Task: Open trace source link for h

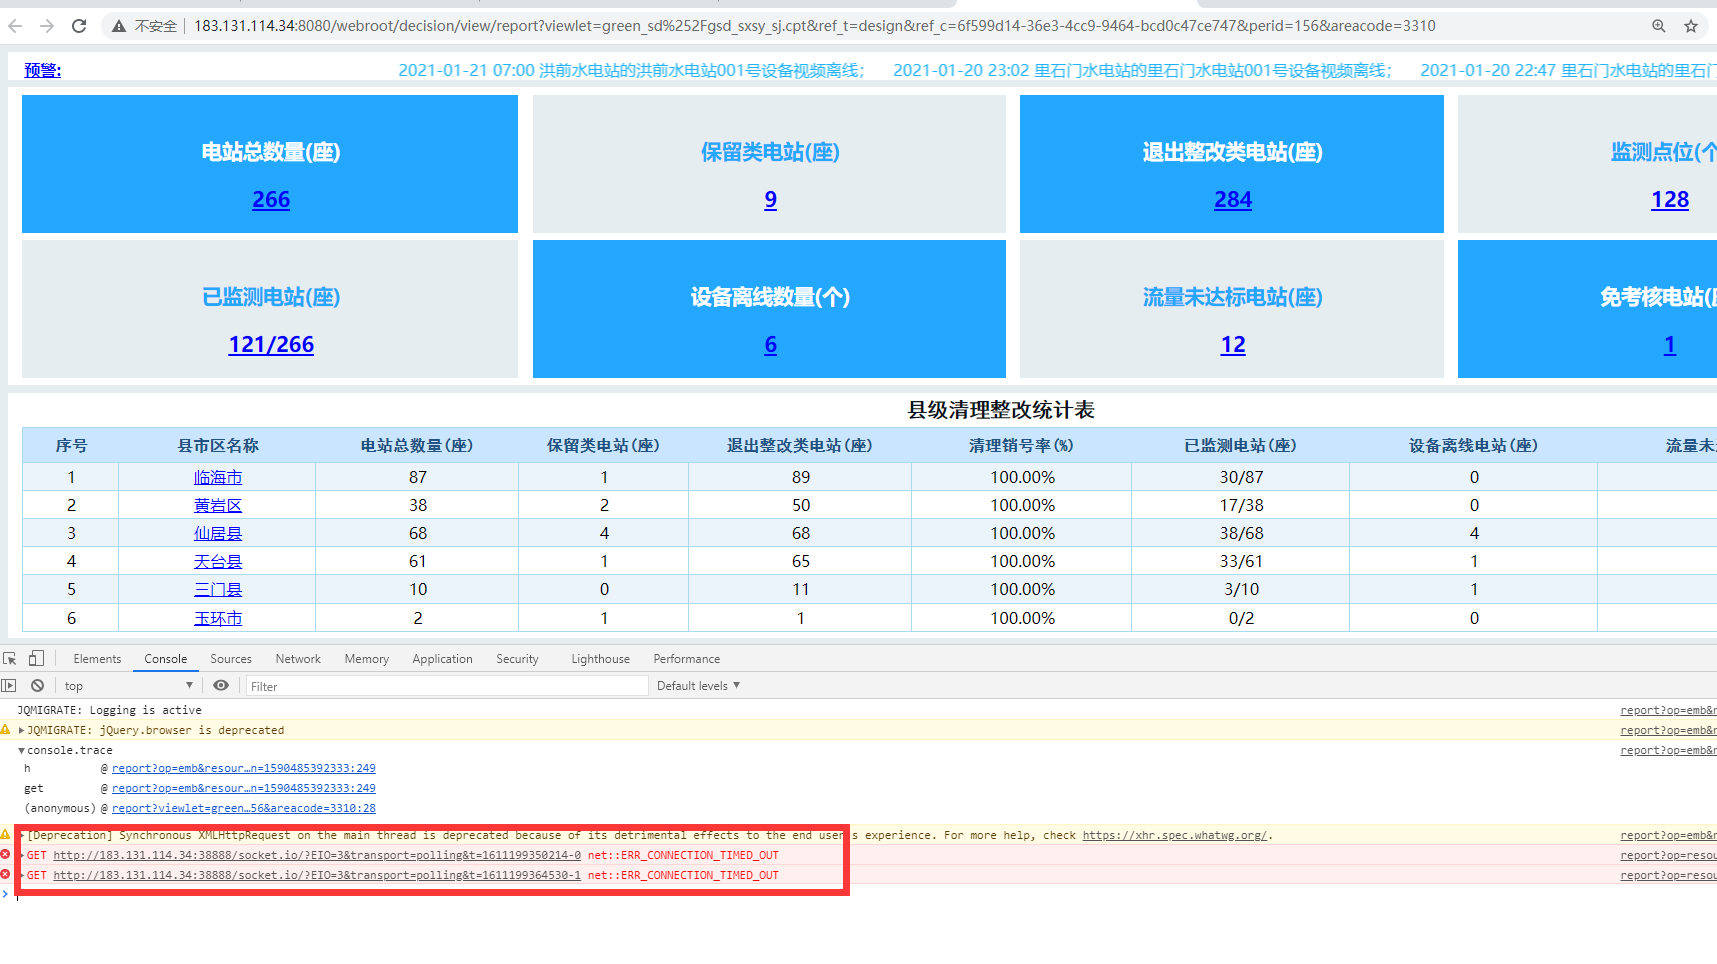Action: (244, 768)
